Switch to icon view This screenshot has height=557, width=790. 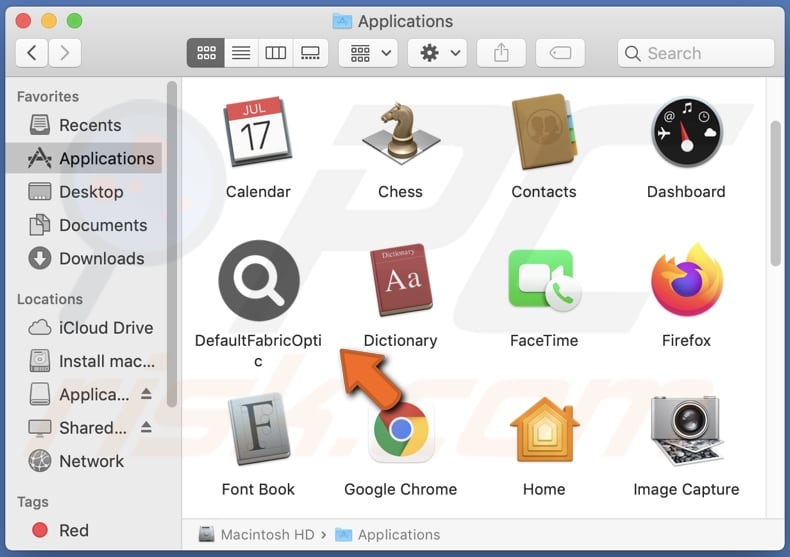tap(206, 53)
